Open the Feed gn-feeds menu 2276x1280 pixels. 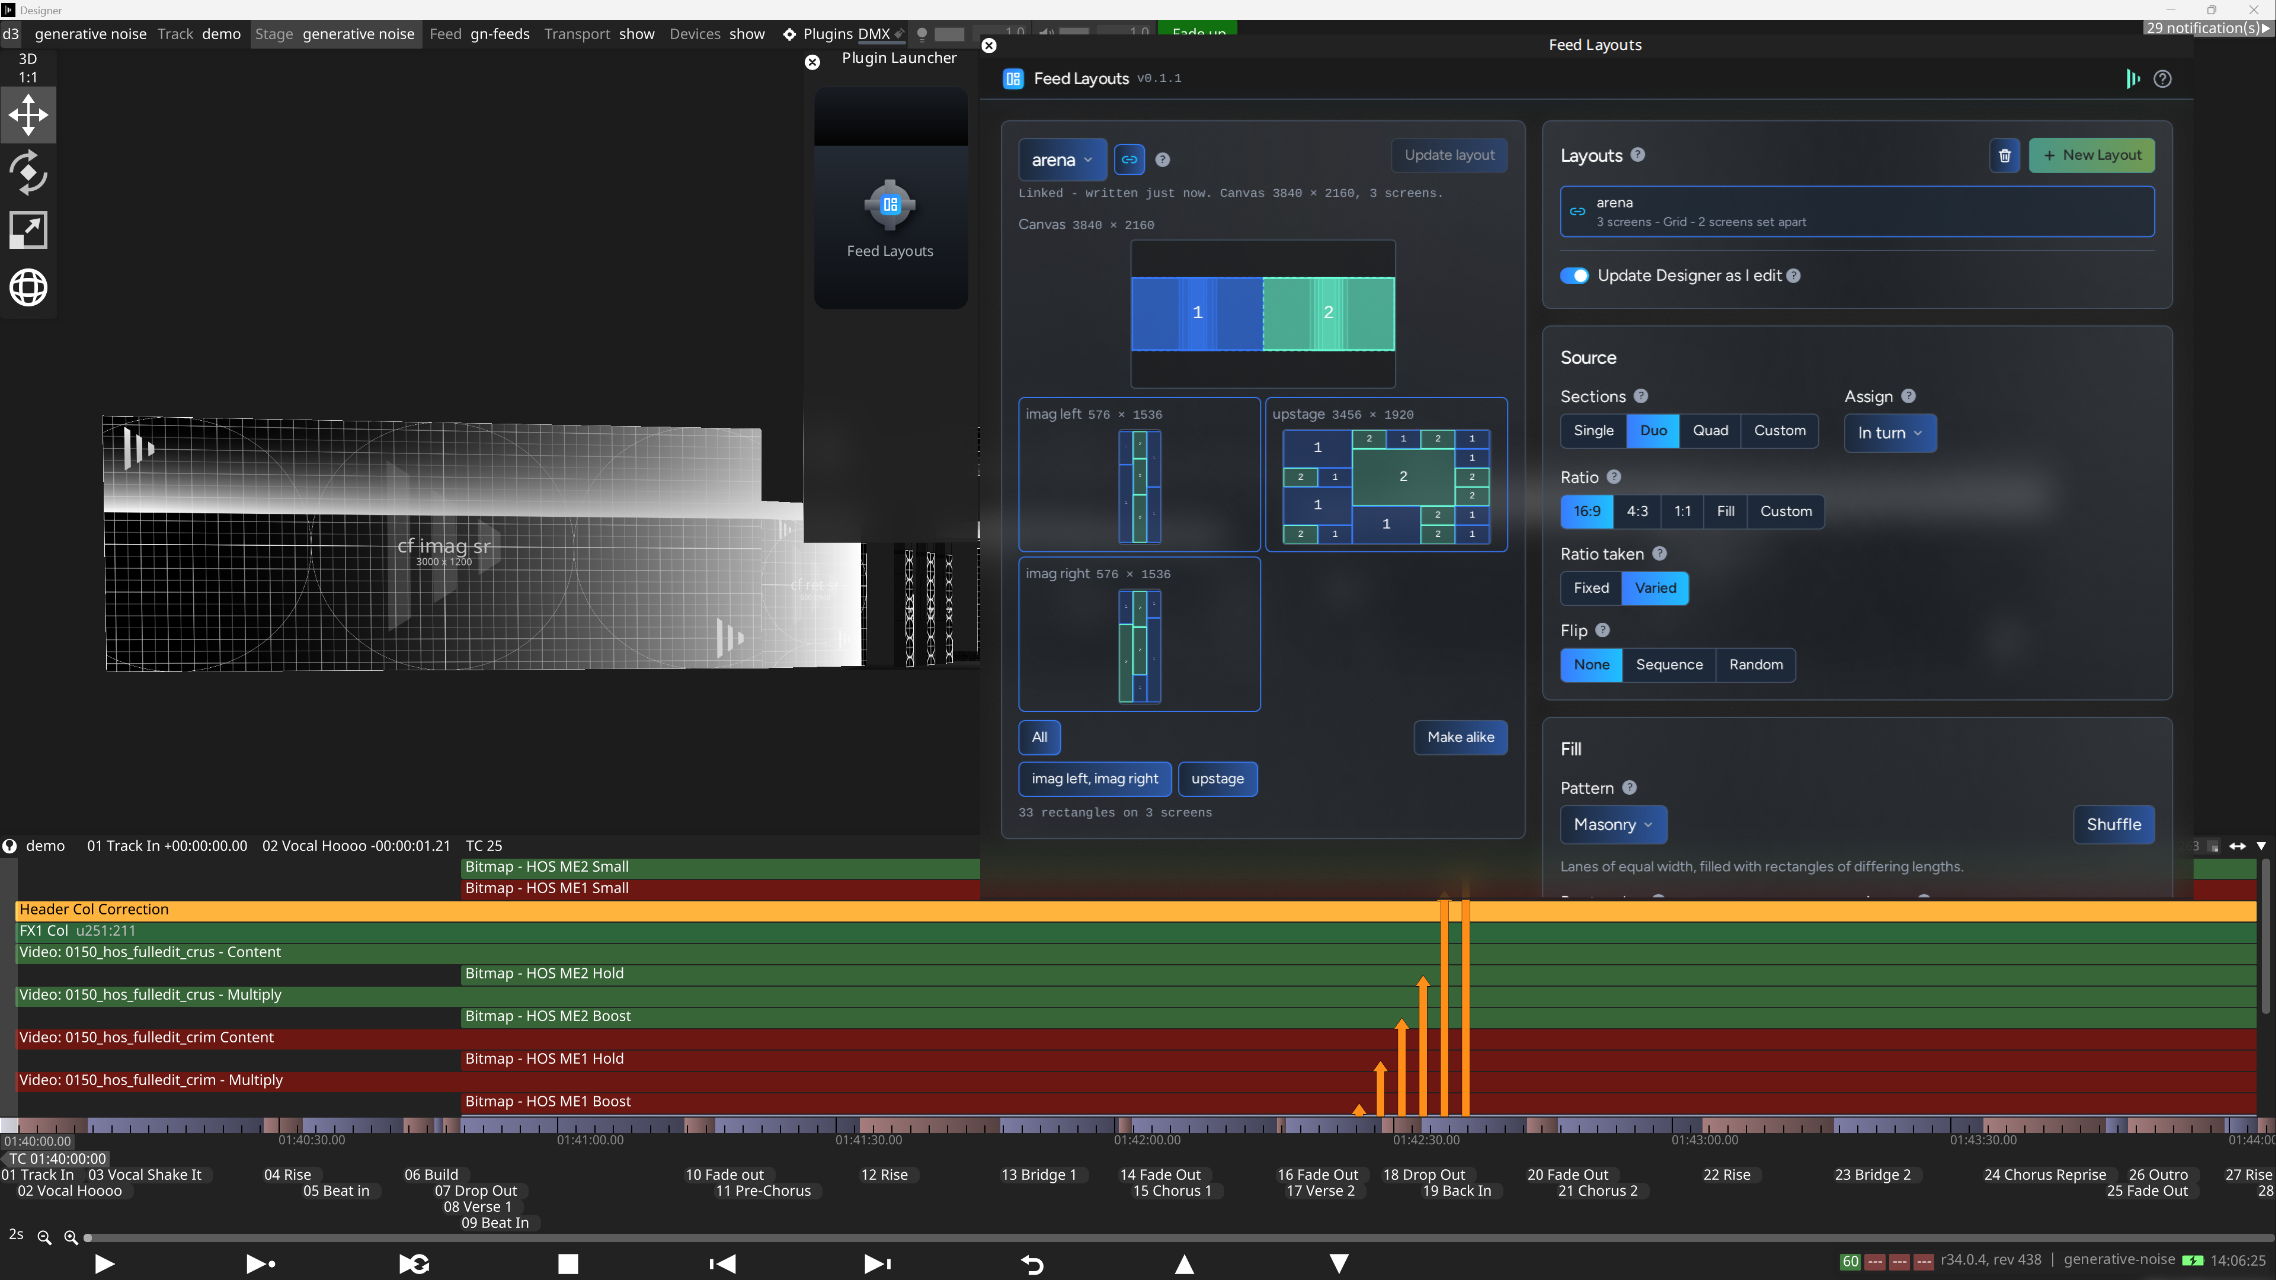click(480, 34)
